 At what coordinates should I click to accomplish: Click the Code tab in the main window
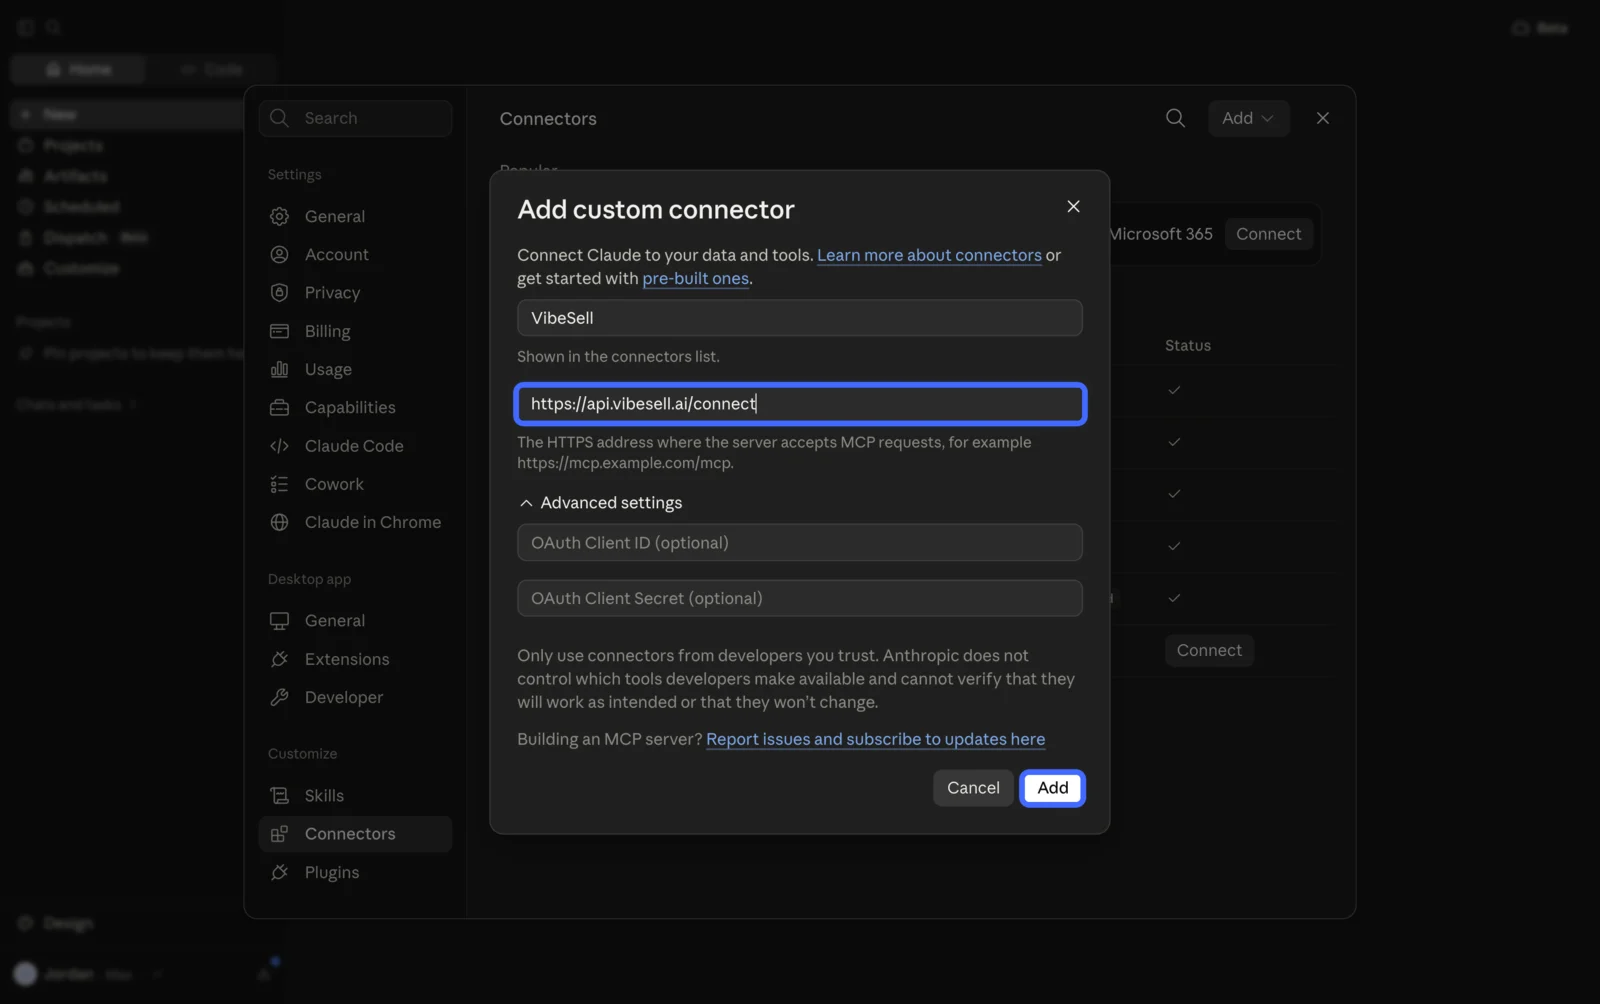(x=212, y=69)
